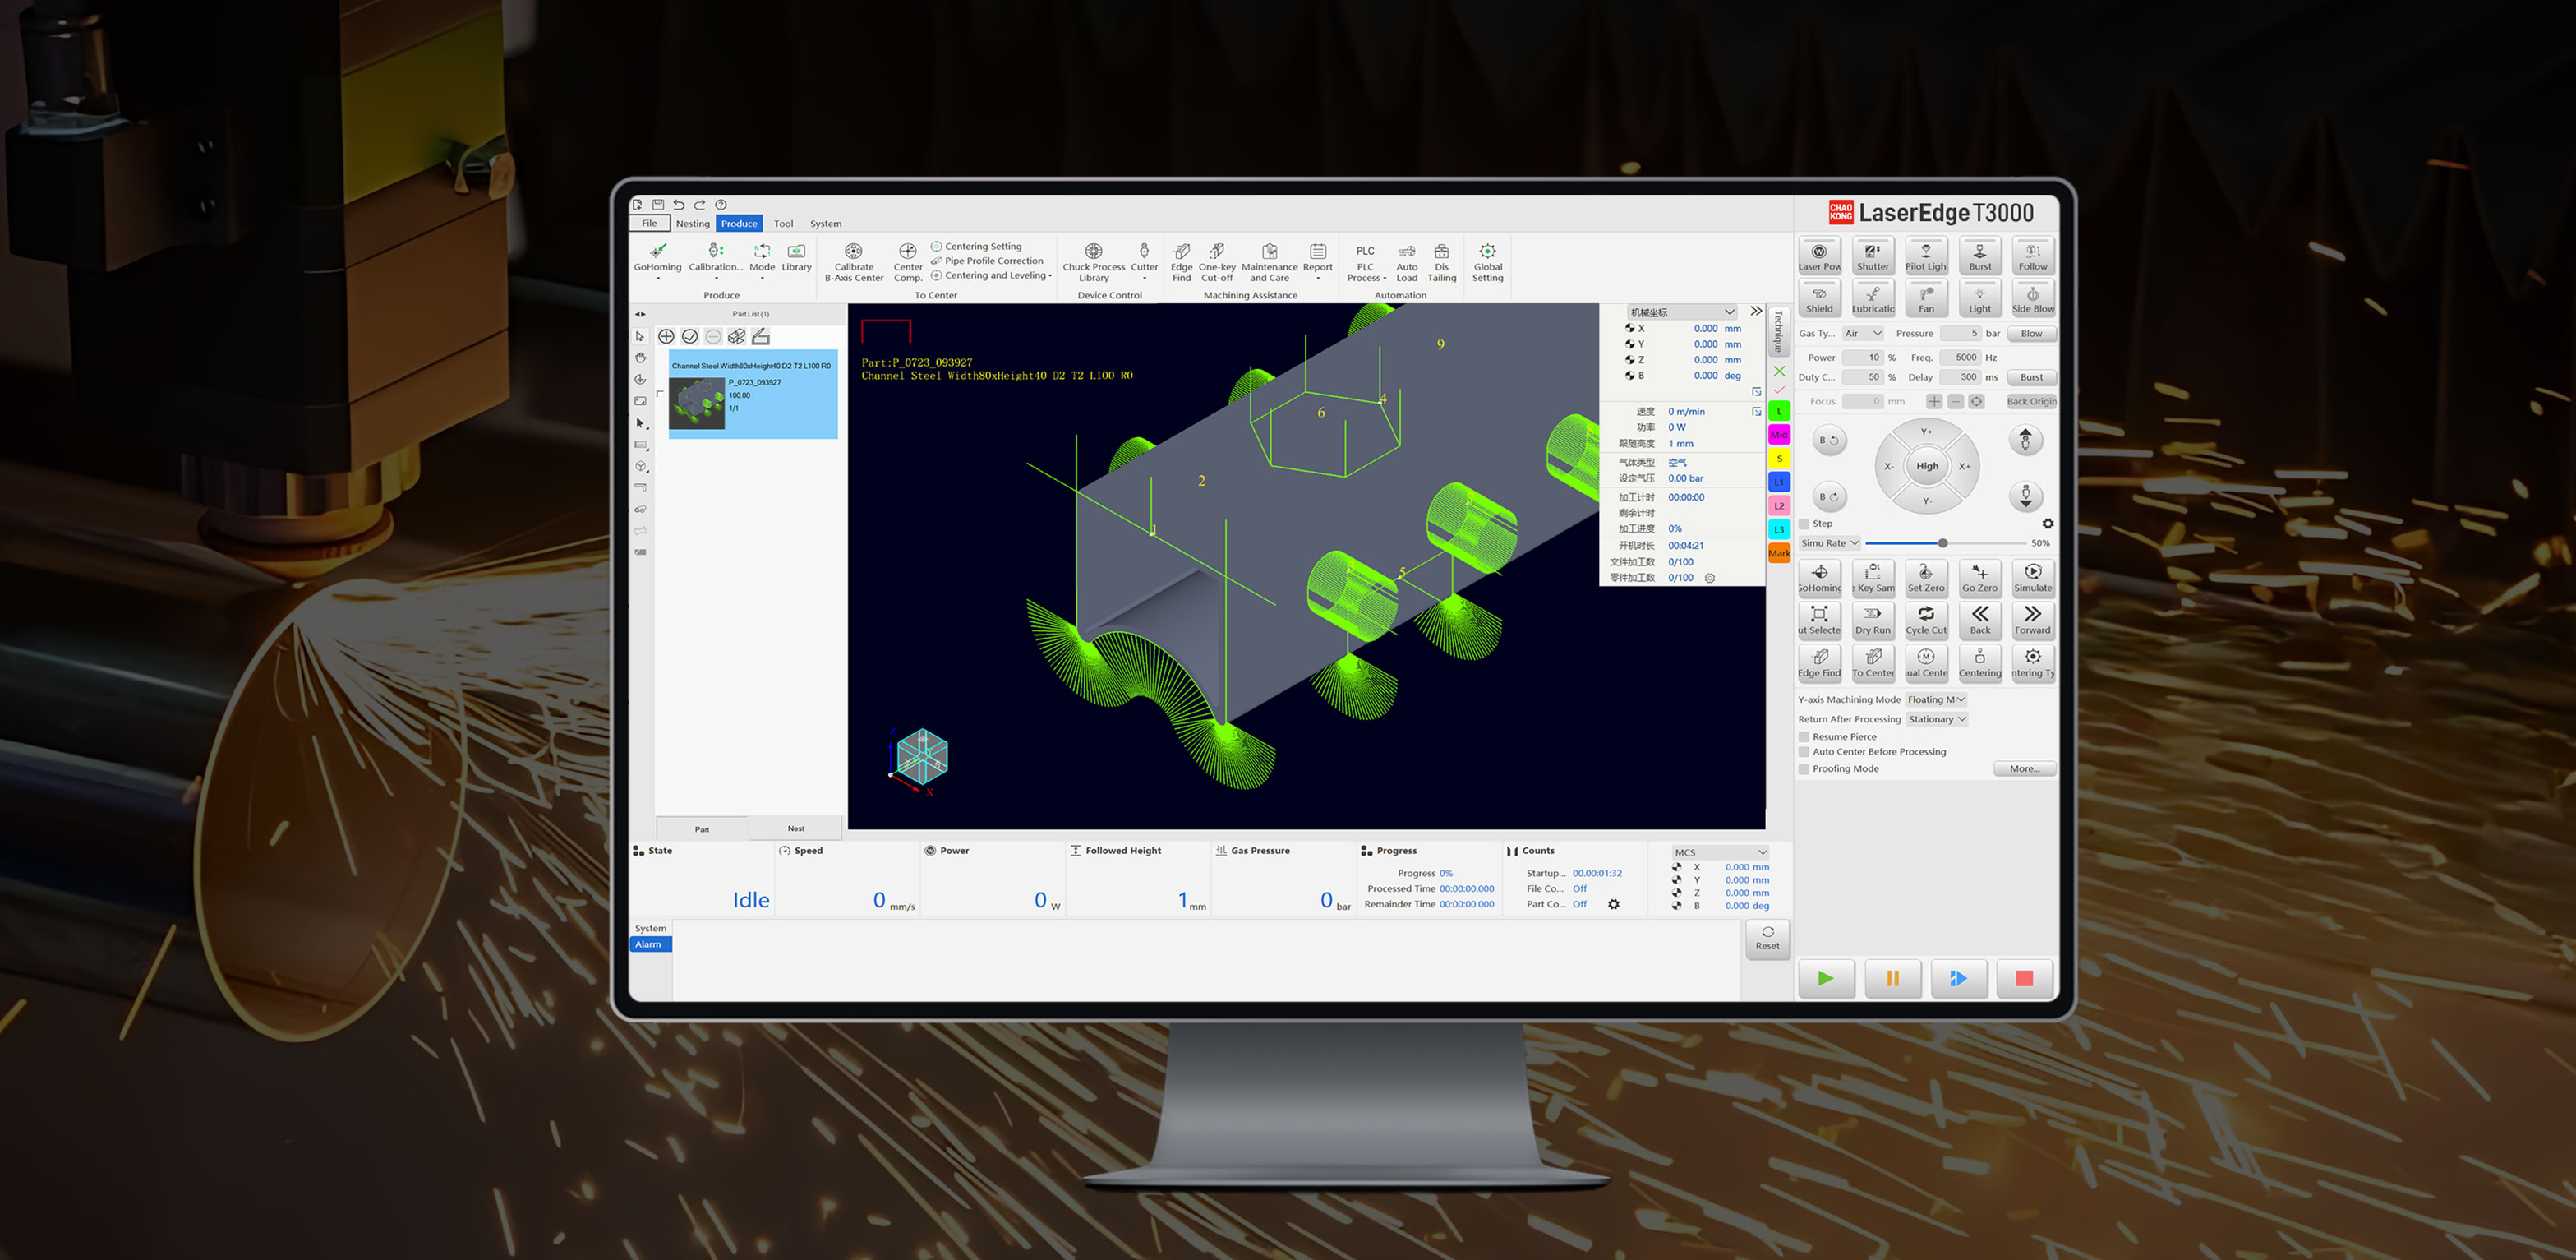Enable the Proofing Mode checkbox
This screenshot has width=2576, height=1260.
click(x=1804, y=769)
